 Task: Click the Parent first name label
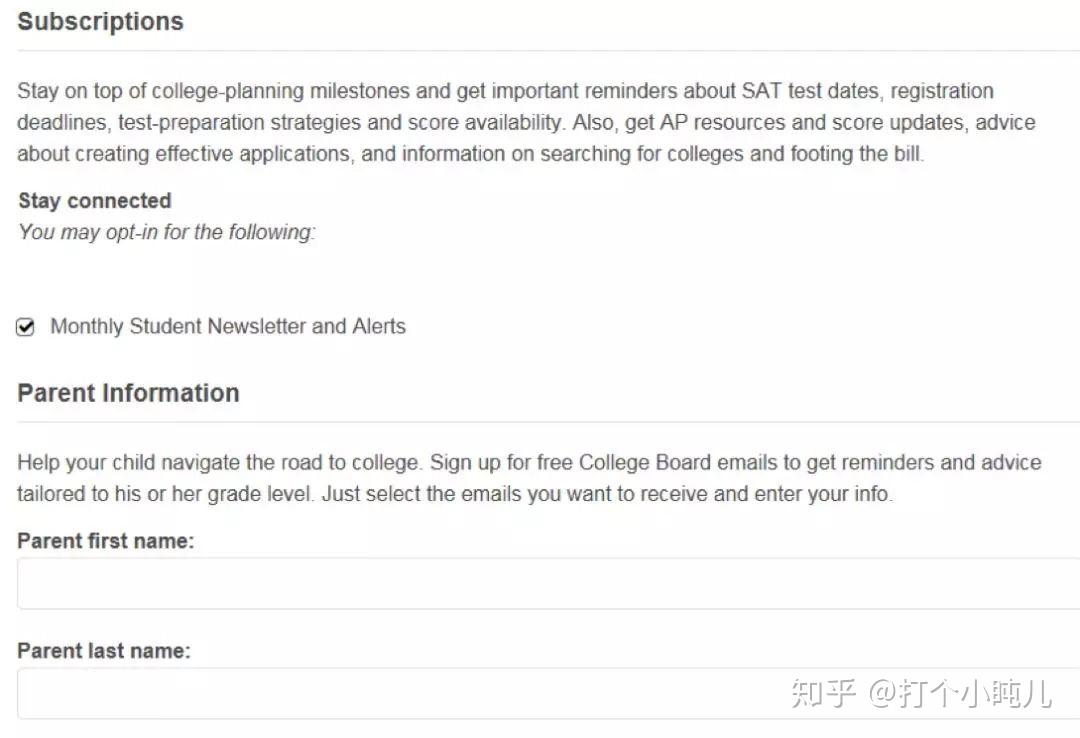pos(106,540)
